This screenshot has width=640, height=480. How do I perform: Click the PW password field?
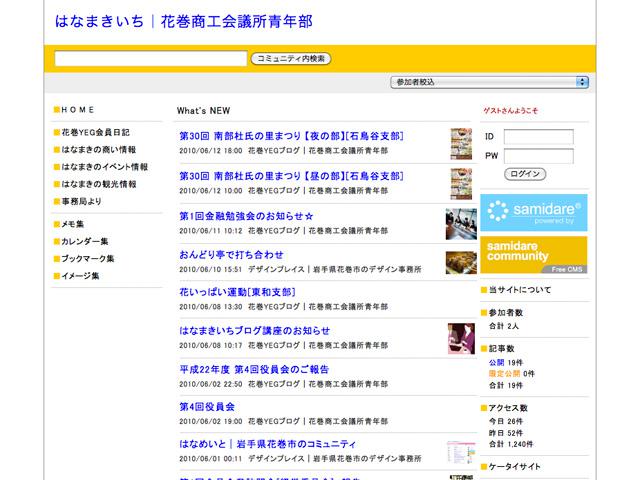[544, 156]
